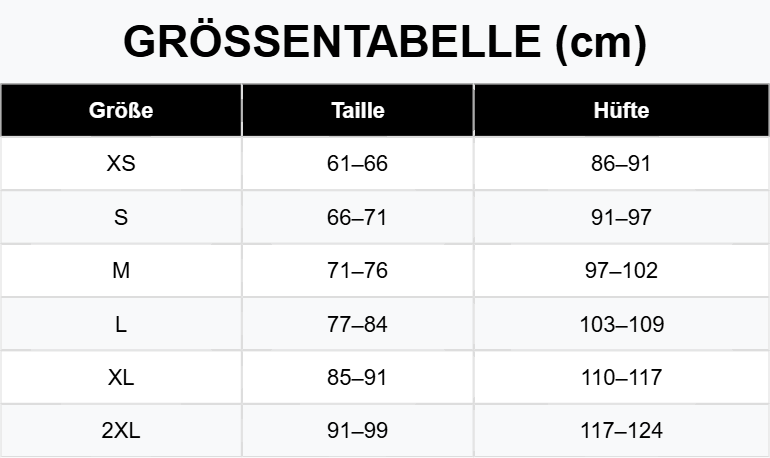Click the 61–66 Taille value
This screenshot has height=458, width=770.
(357, 163)
